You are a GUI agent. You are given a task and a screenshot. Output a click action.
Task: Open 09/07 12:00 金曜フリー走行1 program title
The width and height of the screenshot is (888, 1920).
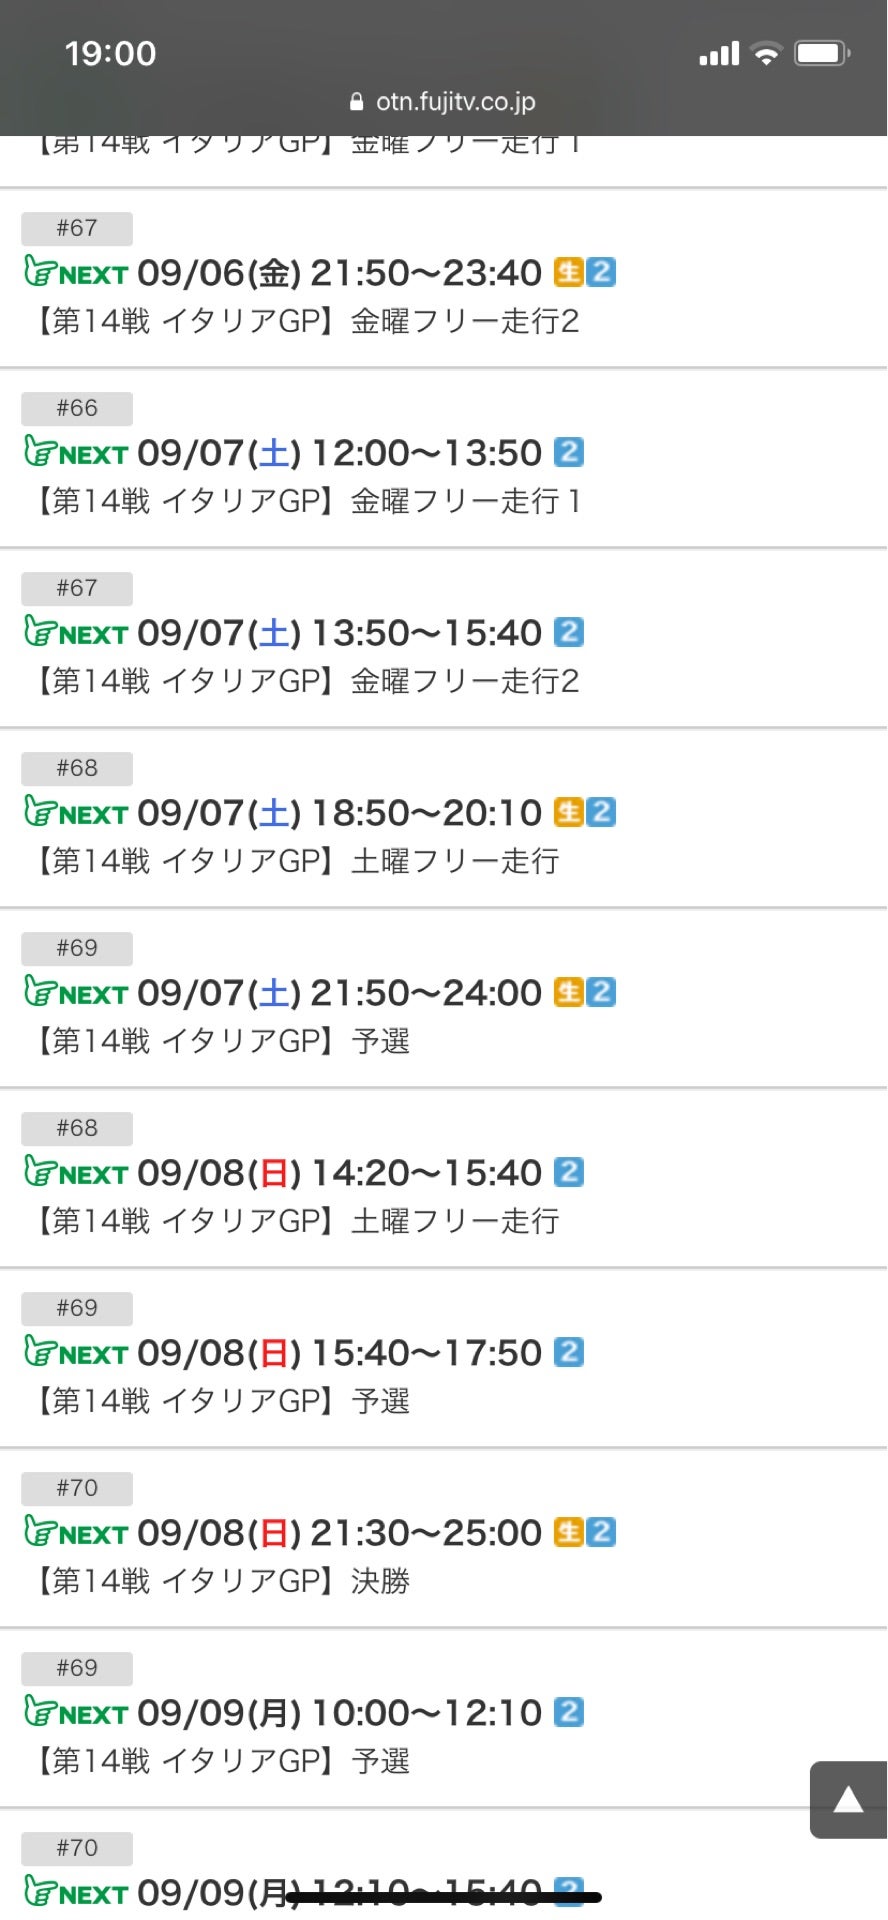click(306, 501)
